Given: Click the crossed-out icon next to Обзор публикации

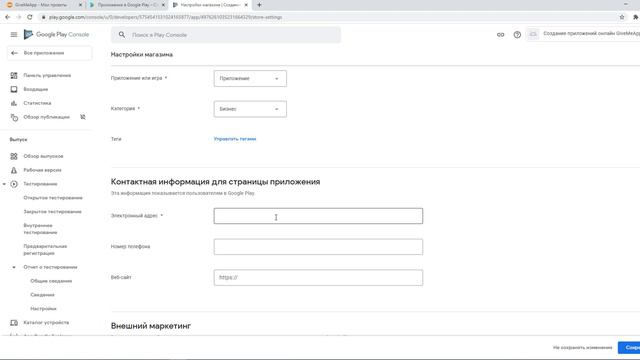Looking at the screenshot, I should [x=83, y=117].
